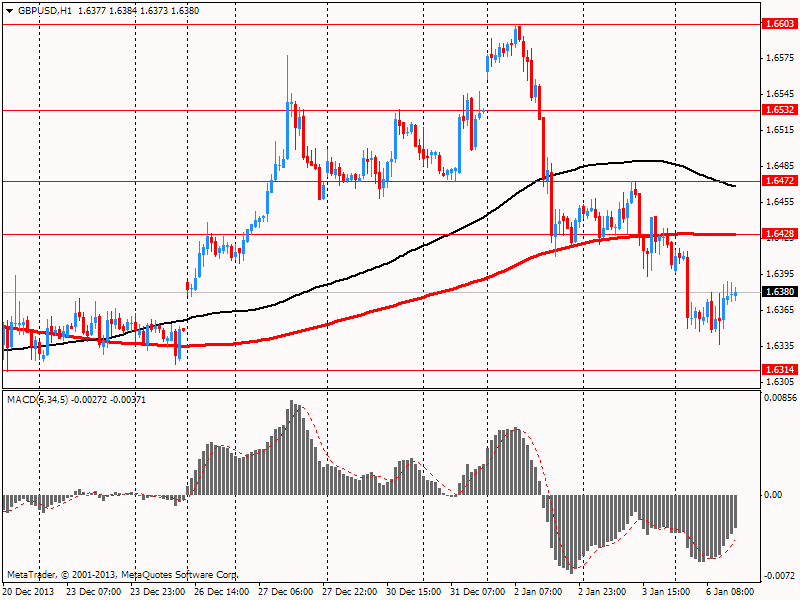The image size is (800, 600).
Task: Select the 1.6603 red price label
Action: (781, 23)
